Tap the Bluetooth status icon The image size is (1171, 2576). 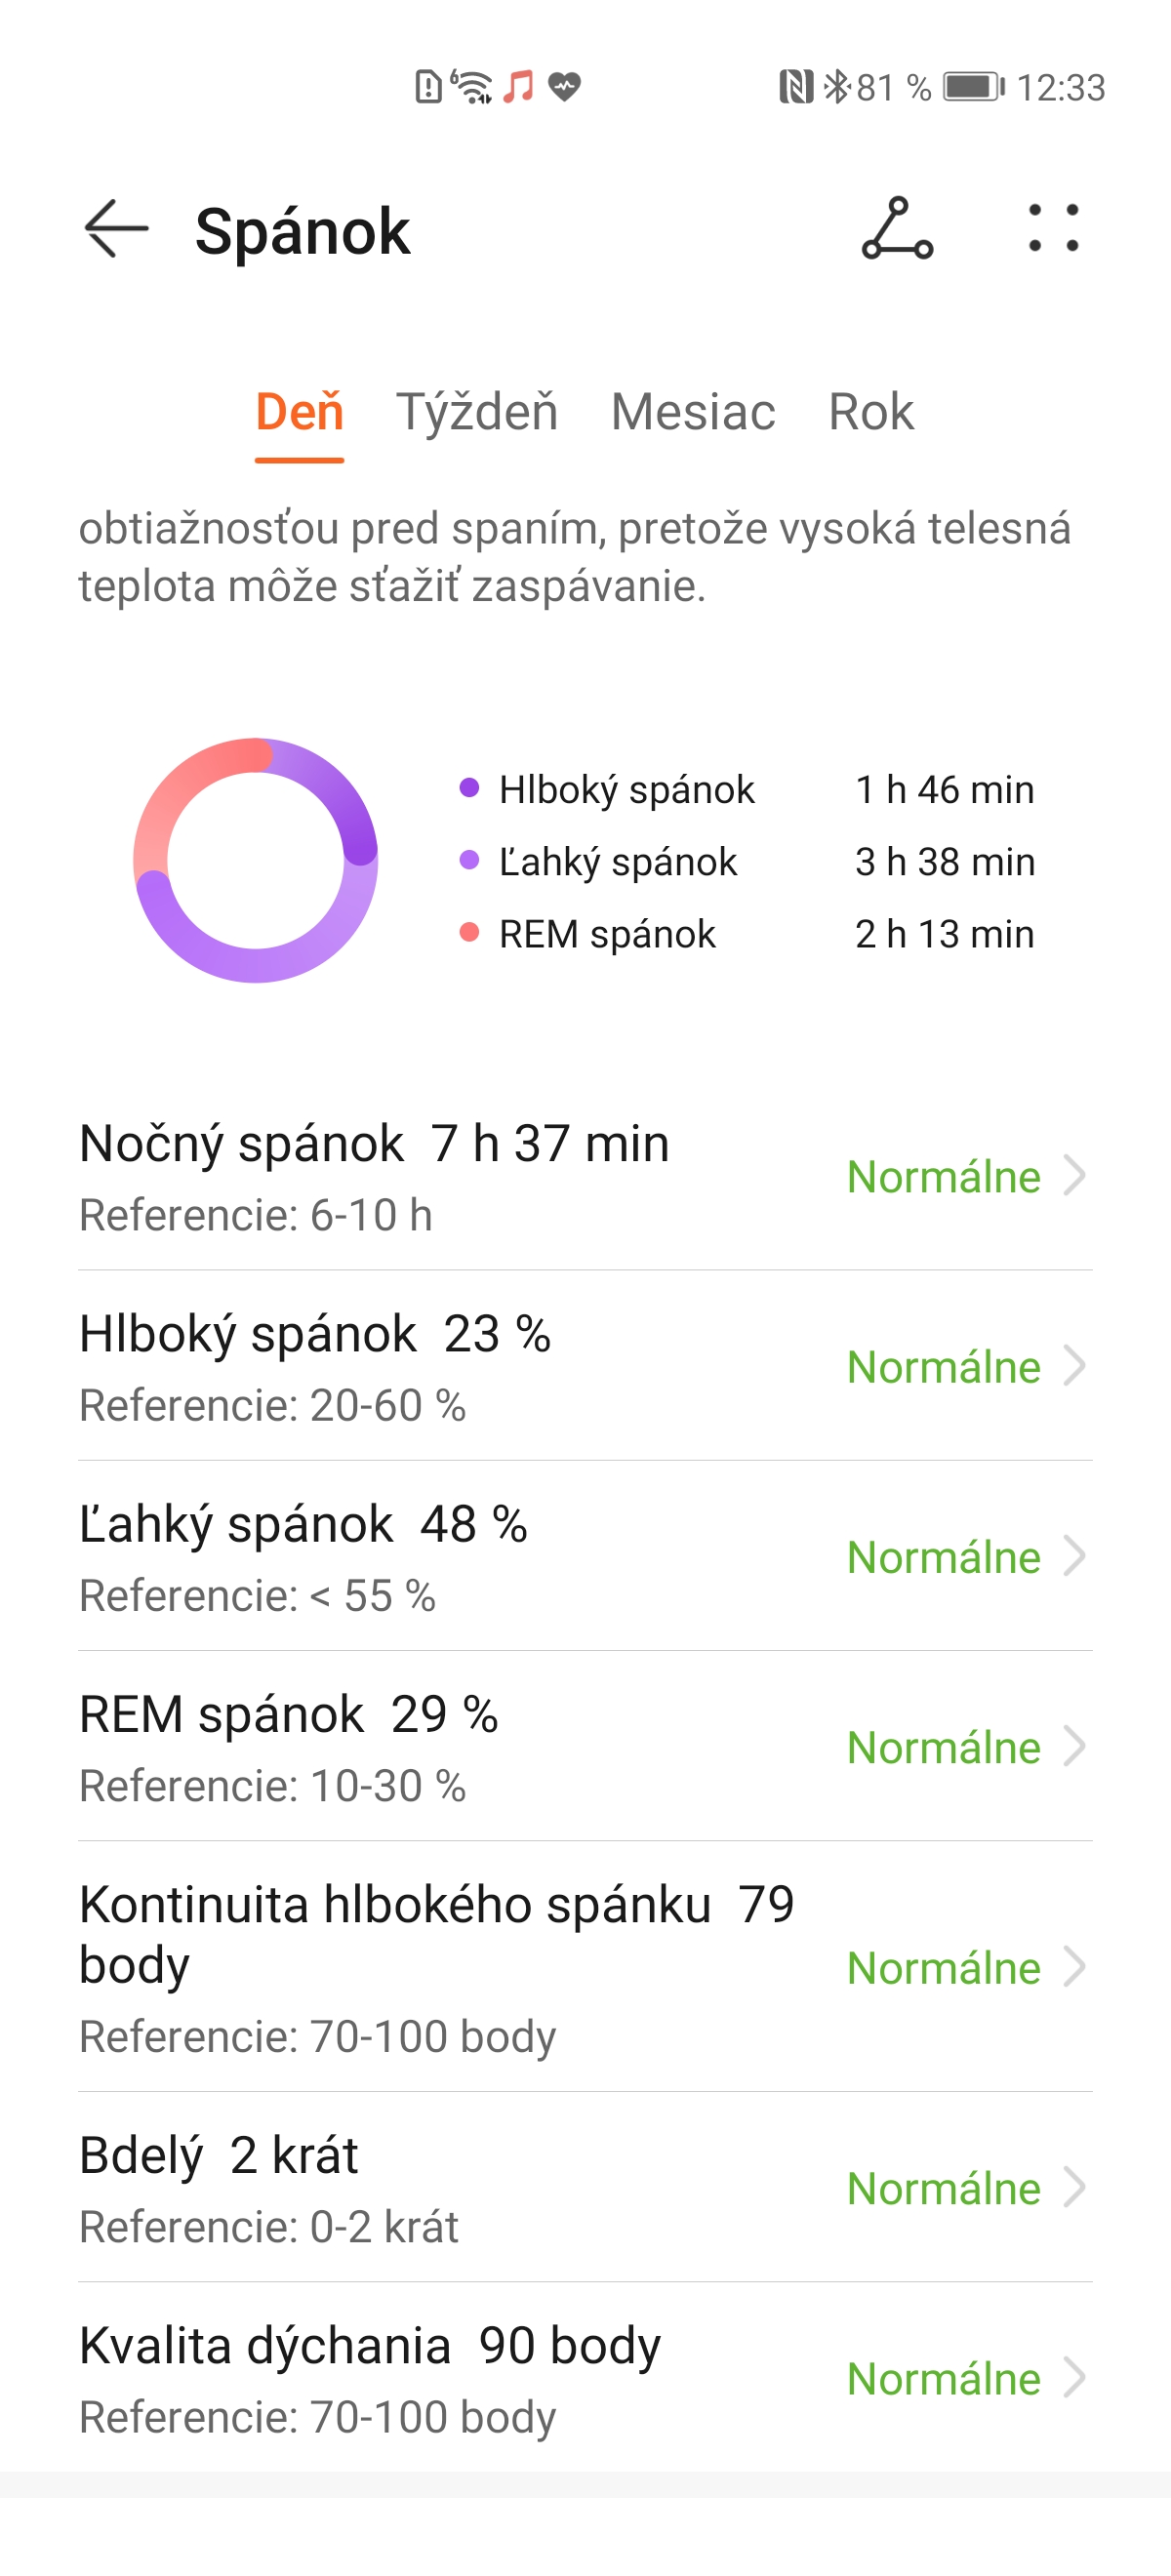tap(835, 87)
